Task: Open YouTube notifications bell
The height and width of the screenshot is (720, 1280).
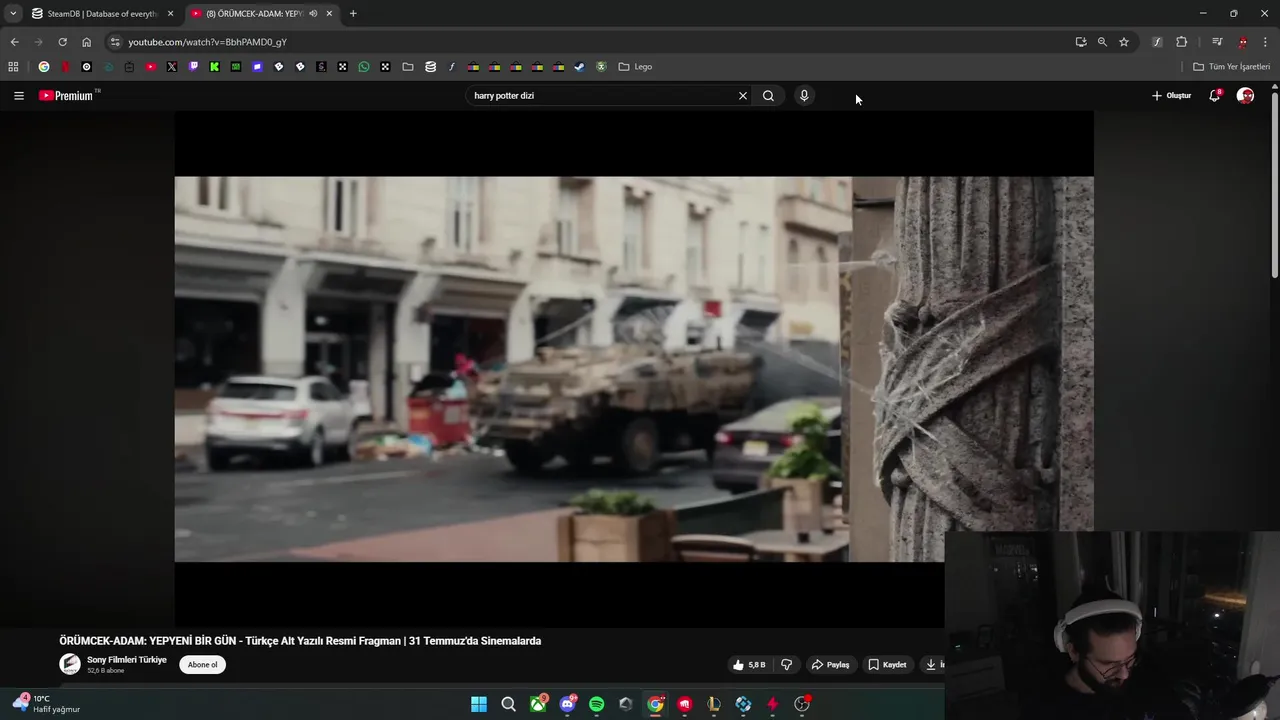Action: pyautogui.click(x=1215, y=96)
